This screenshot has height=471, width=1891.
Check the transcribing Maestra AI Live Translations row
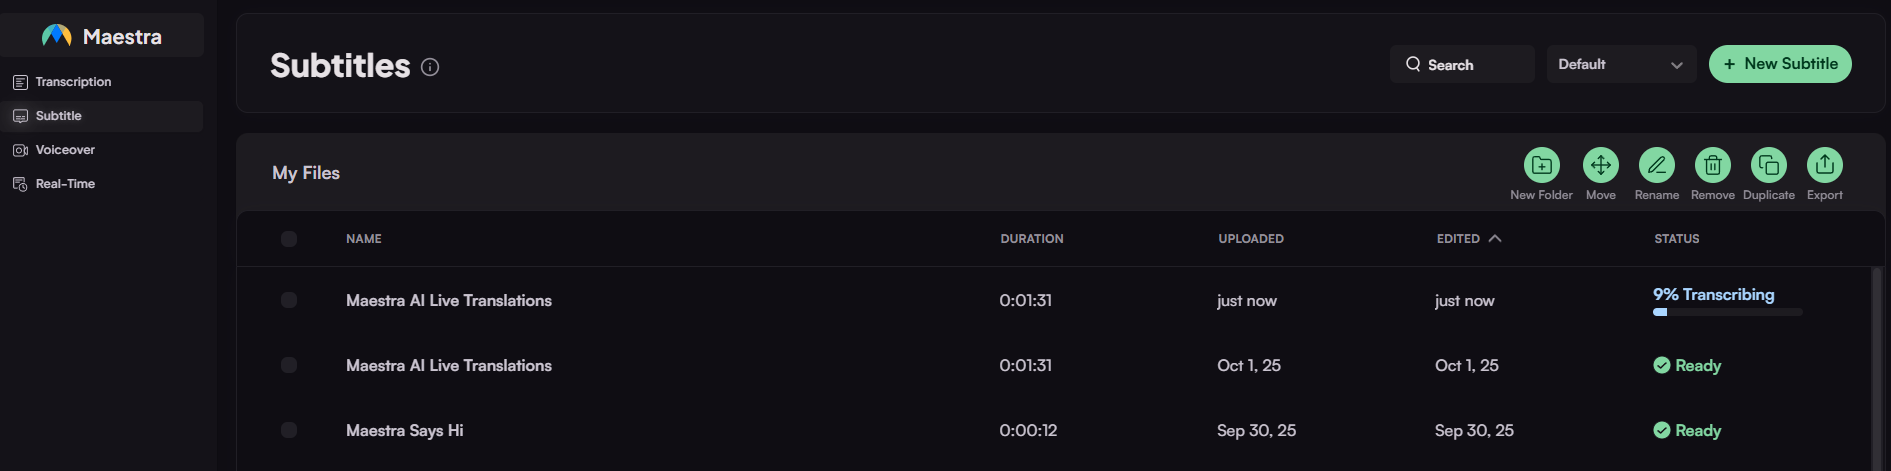pos(289,300)
